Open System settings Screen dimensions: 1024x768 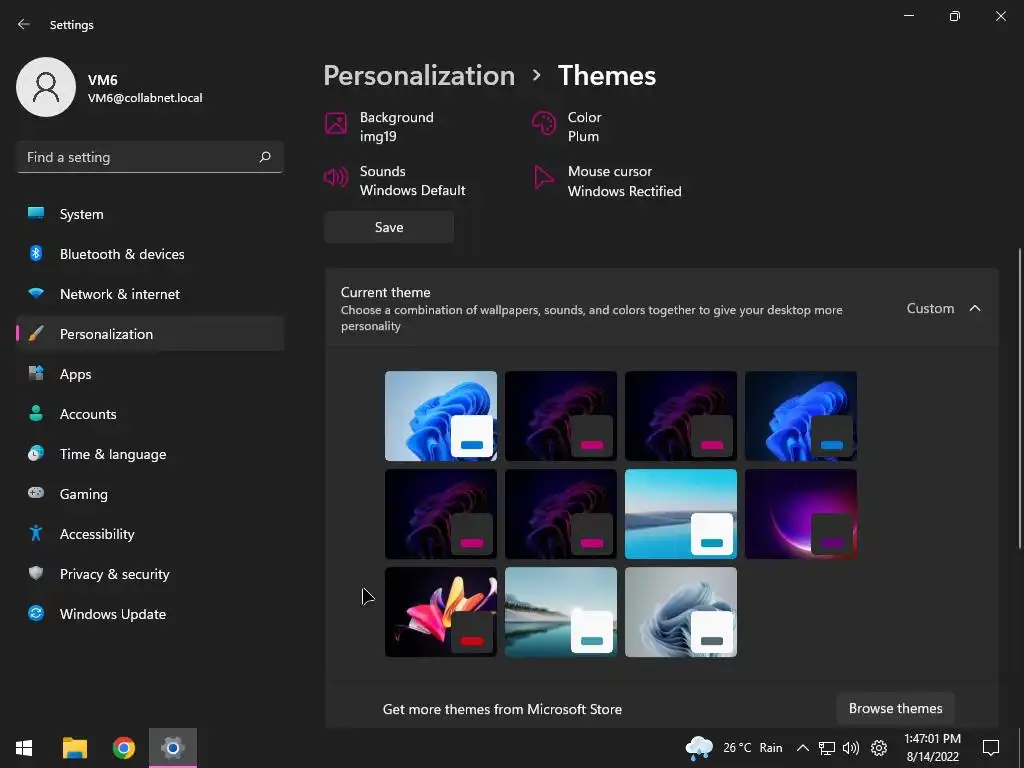click(150, 214)
